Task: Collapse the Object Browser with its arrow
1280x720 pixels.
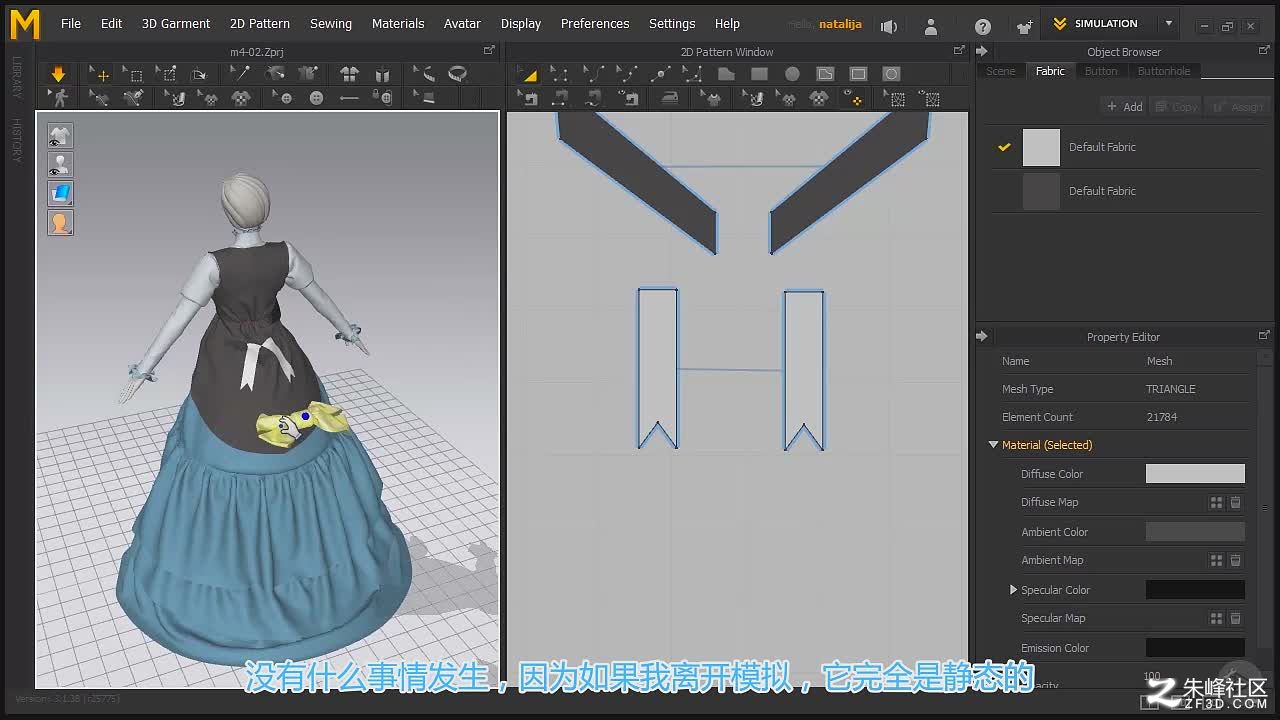Action: [981, 51]
